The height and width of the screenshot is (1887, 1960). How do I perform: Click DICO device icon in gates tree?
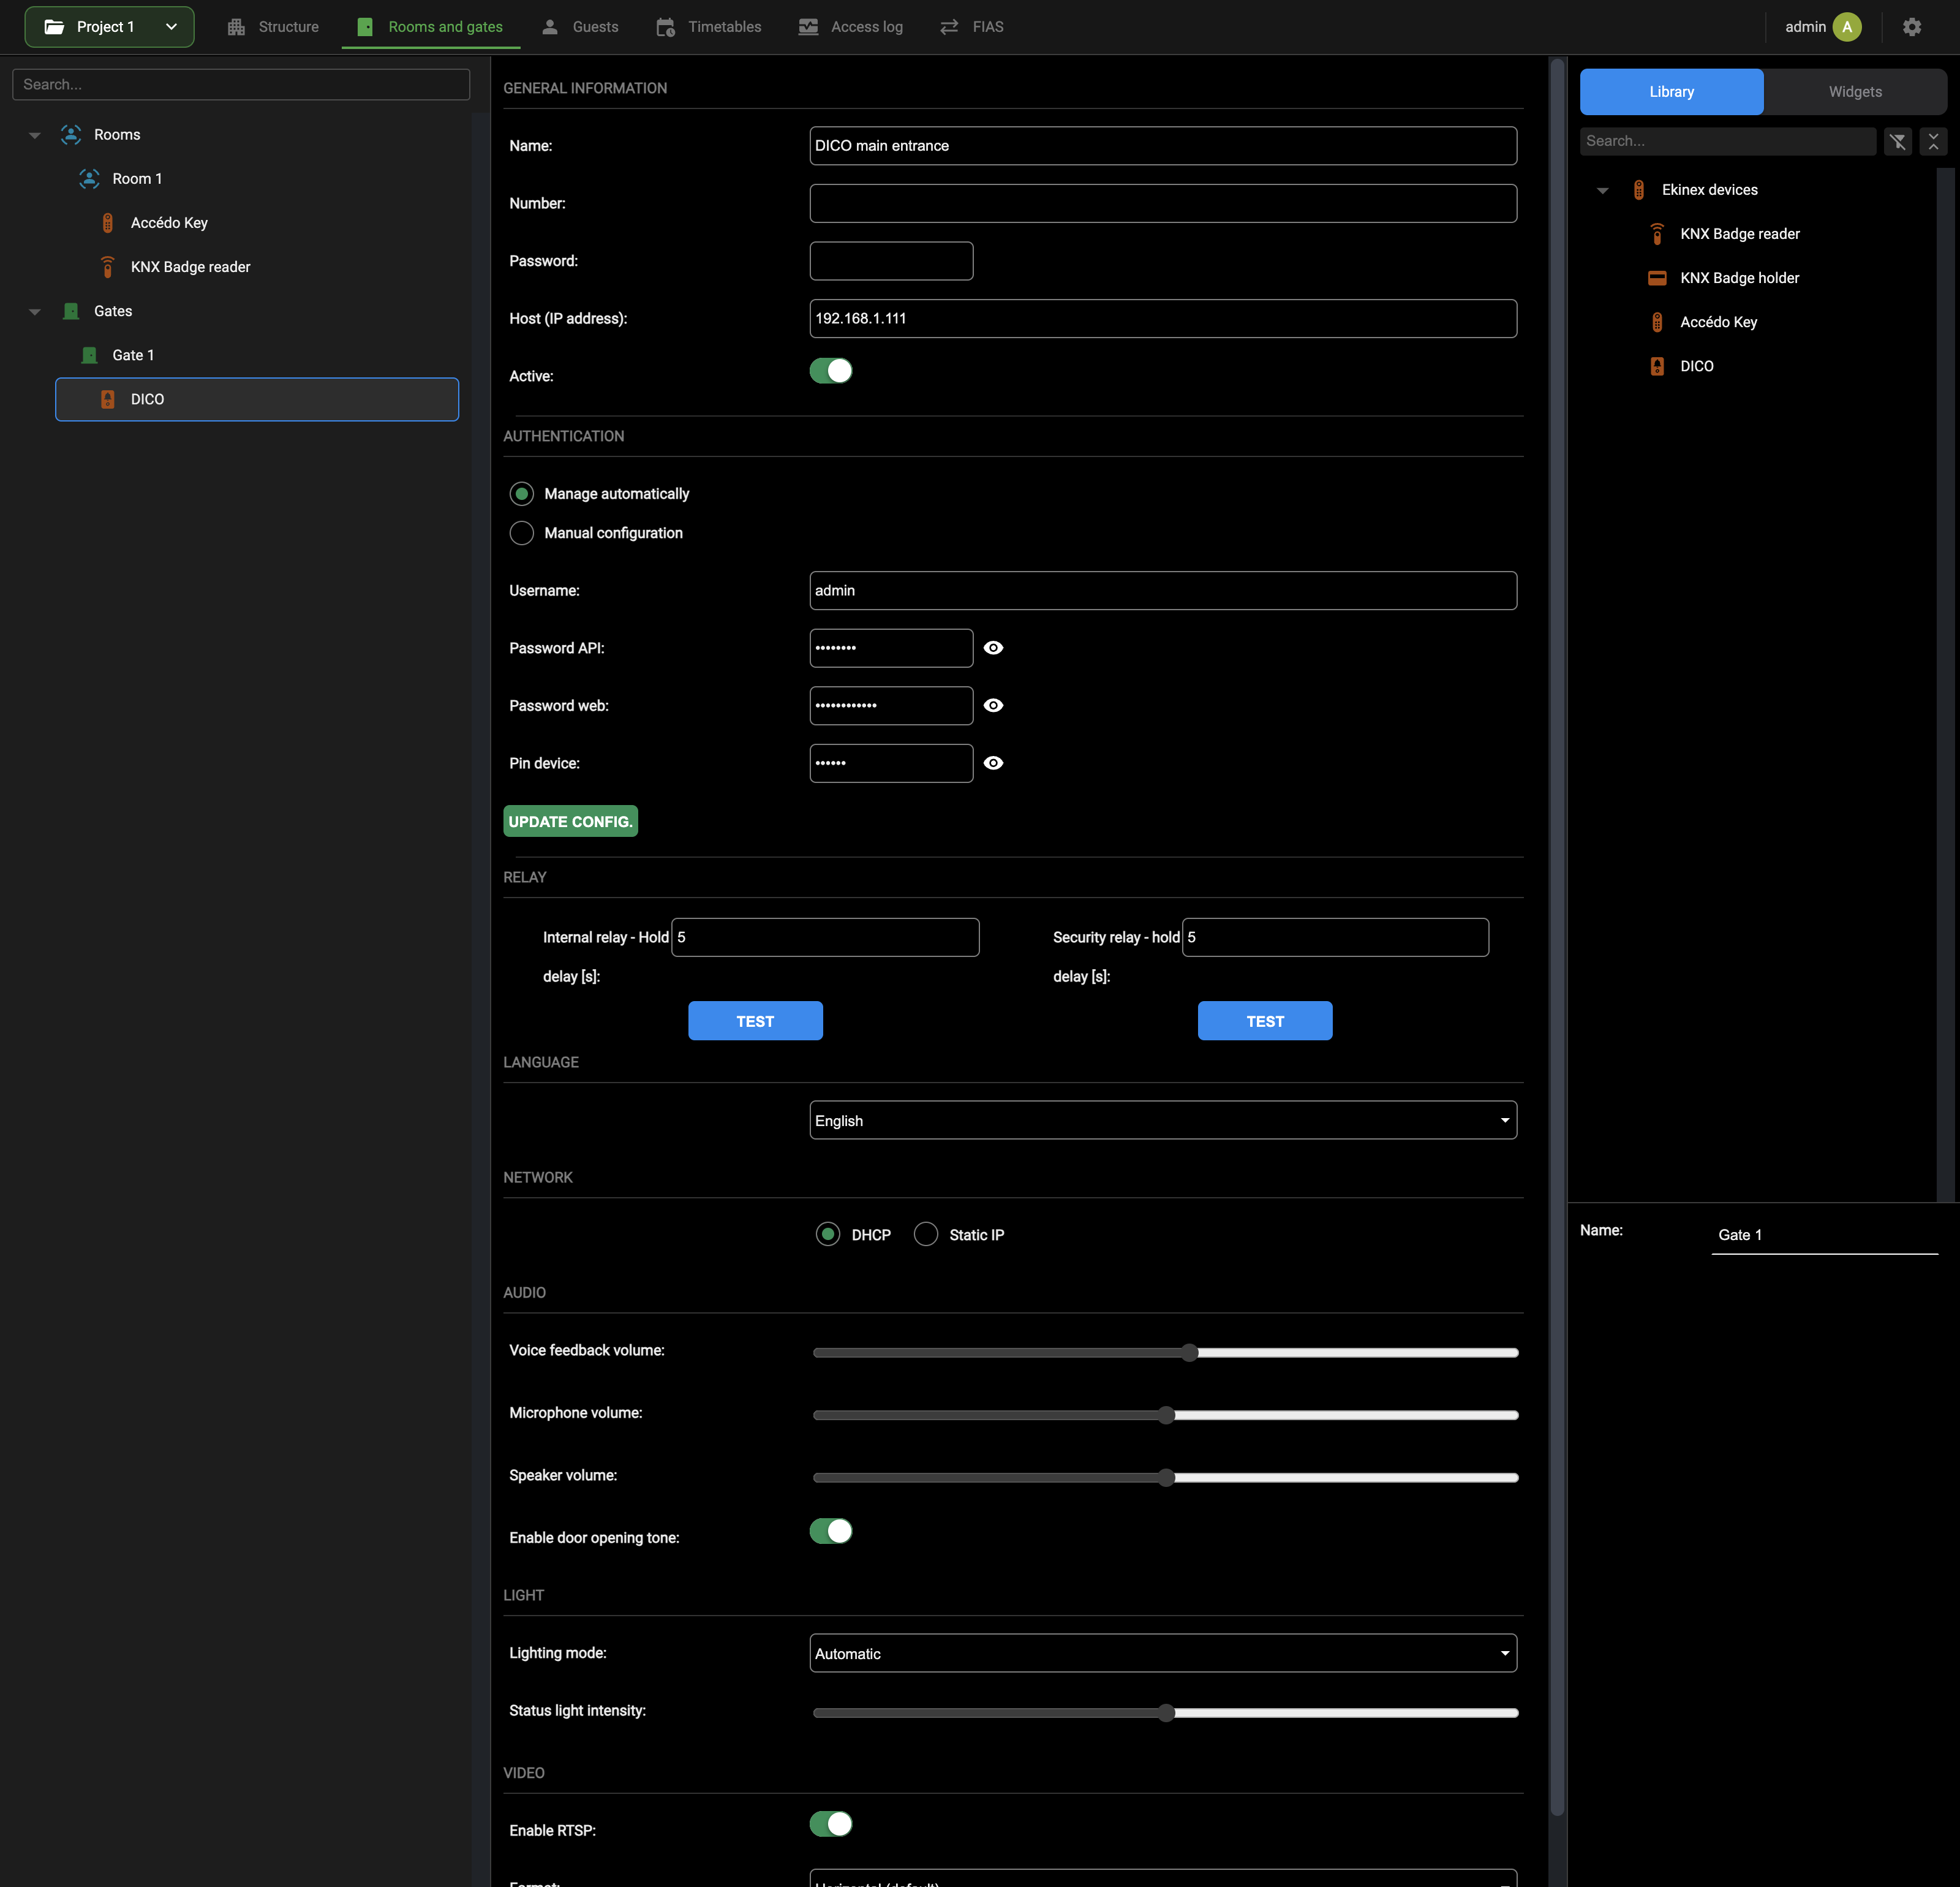[x=108, y=399]
